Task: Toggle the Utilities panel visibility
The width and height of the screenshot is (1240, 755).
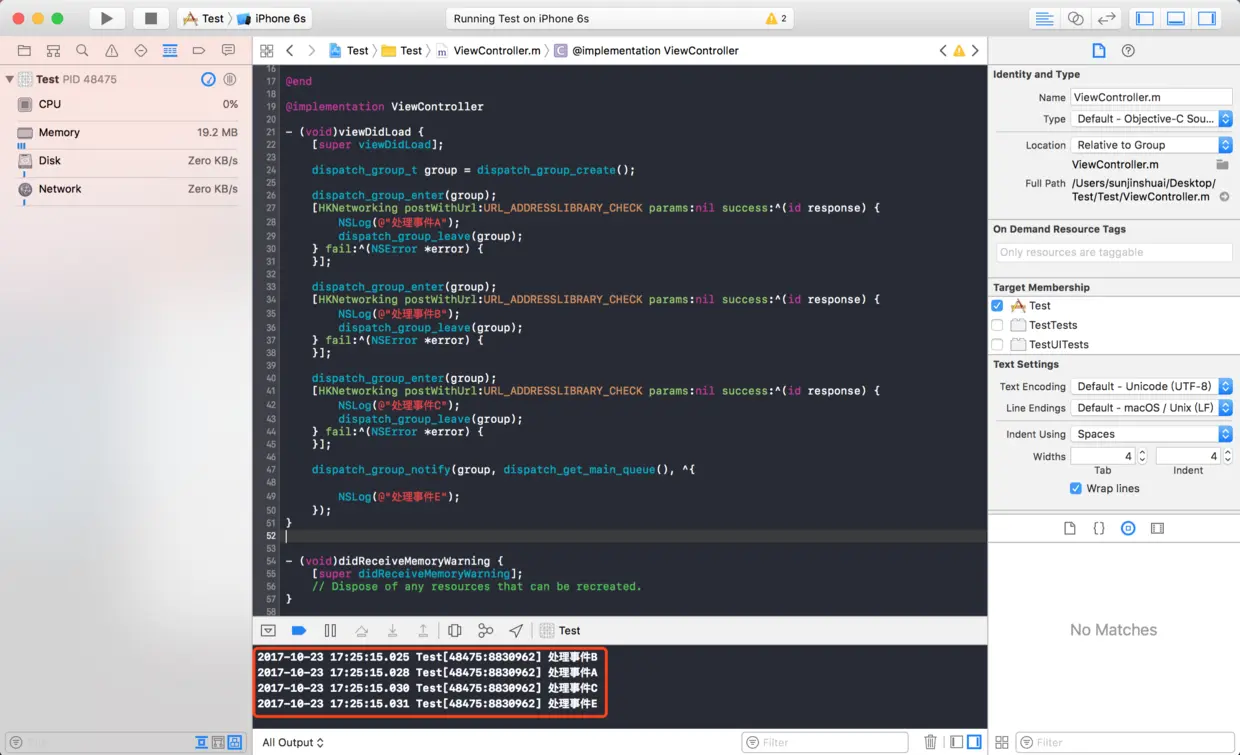Action: (x=1207, y=18)
